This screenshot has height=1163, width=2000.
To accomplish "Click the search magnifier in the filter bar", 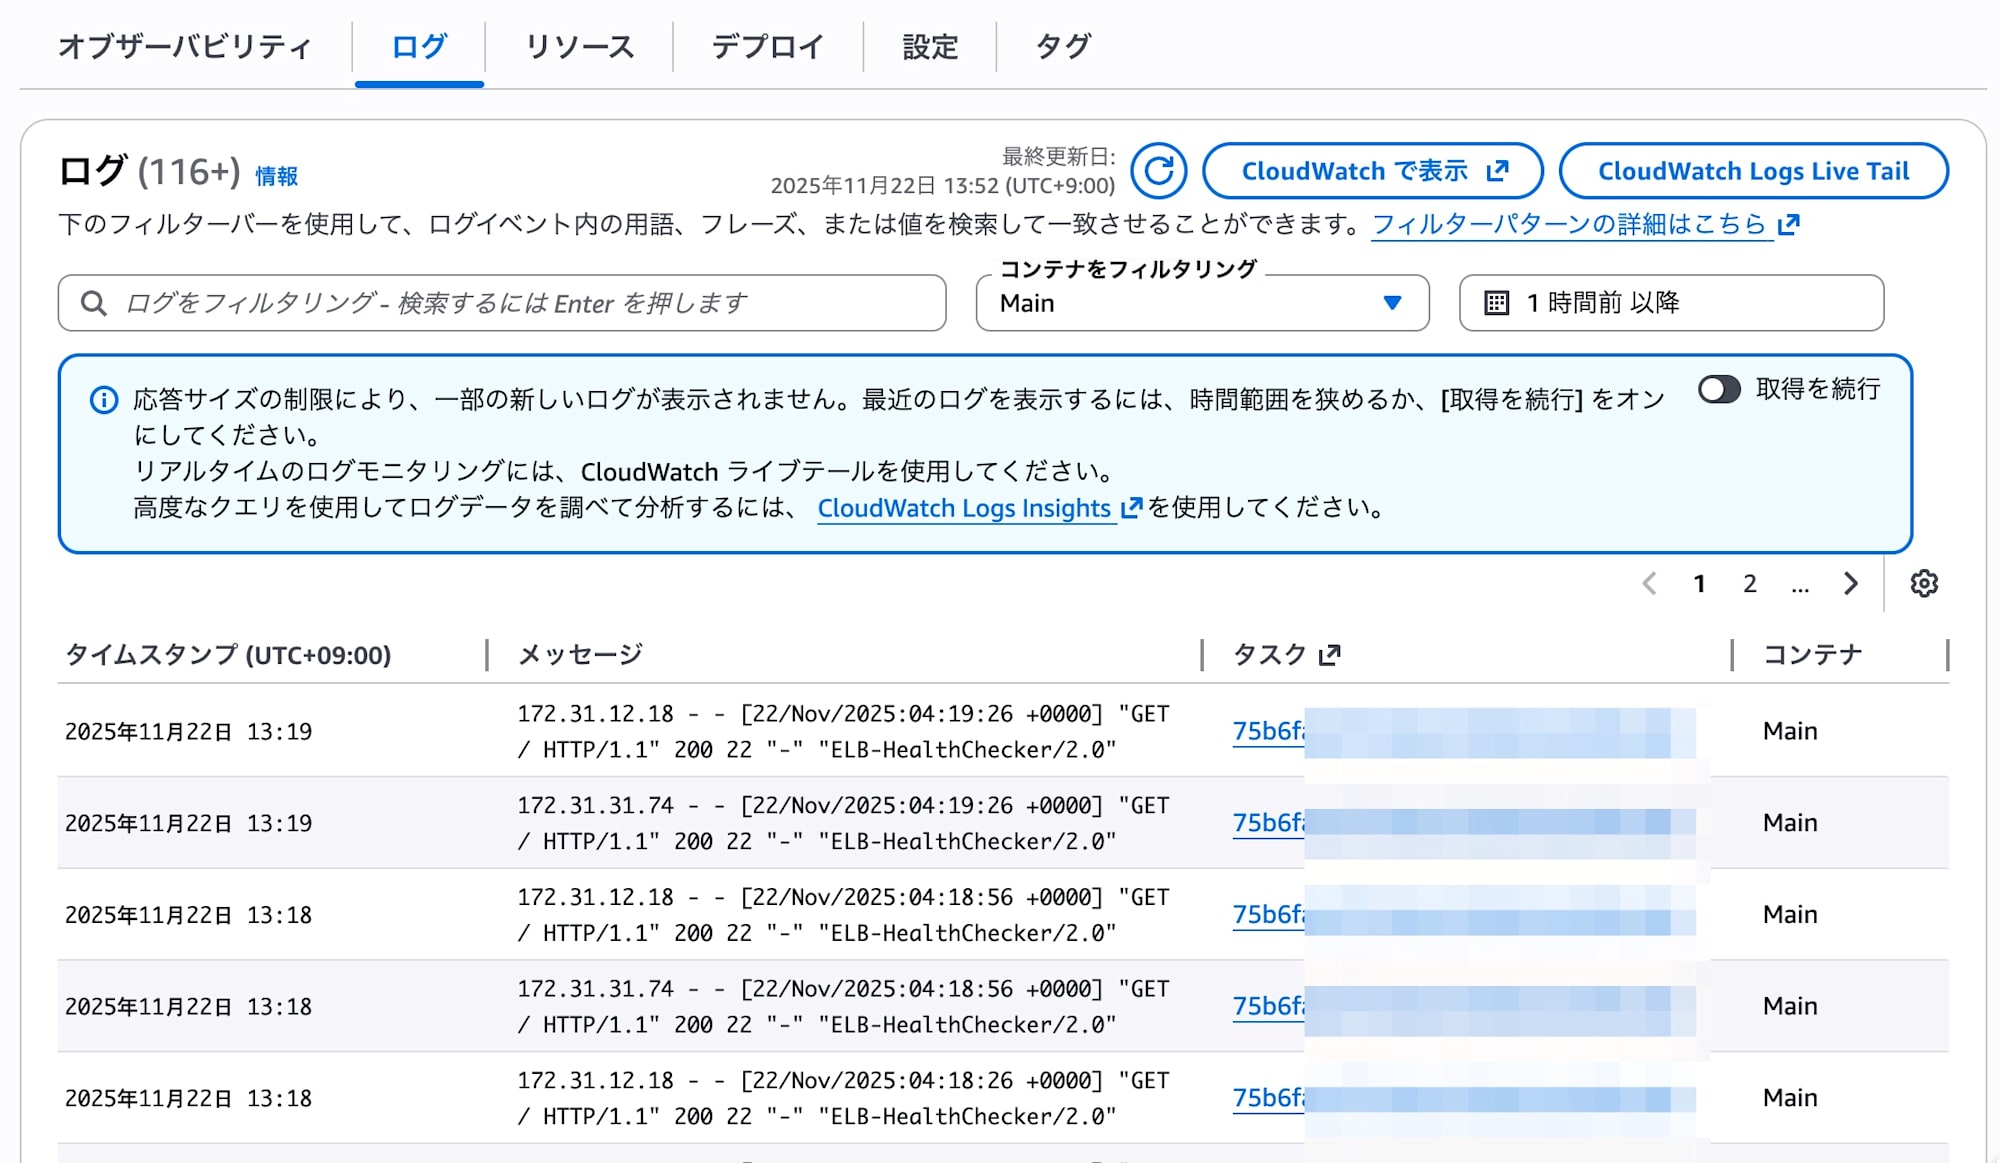I will pyautogui.click(x=95, y=303).
